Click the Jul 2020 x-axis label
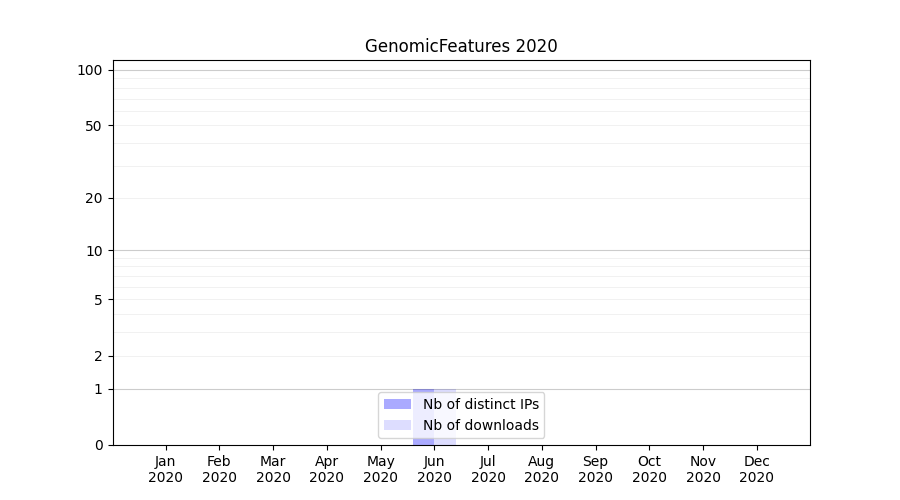Image resolution: width=900 pixels, height=500 pixels. tap(488, 469)
